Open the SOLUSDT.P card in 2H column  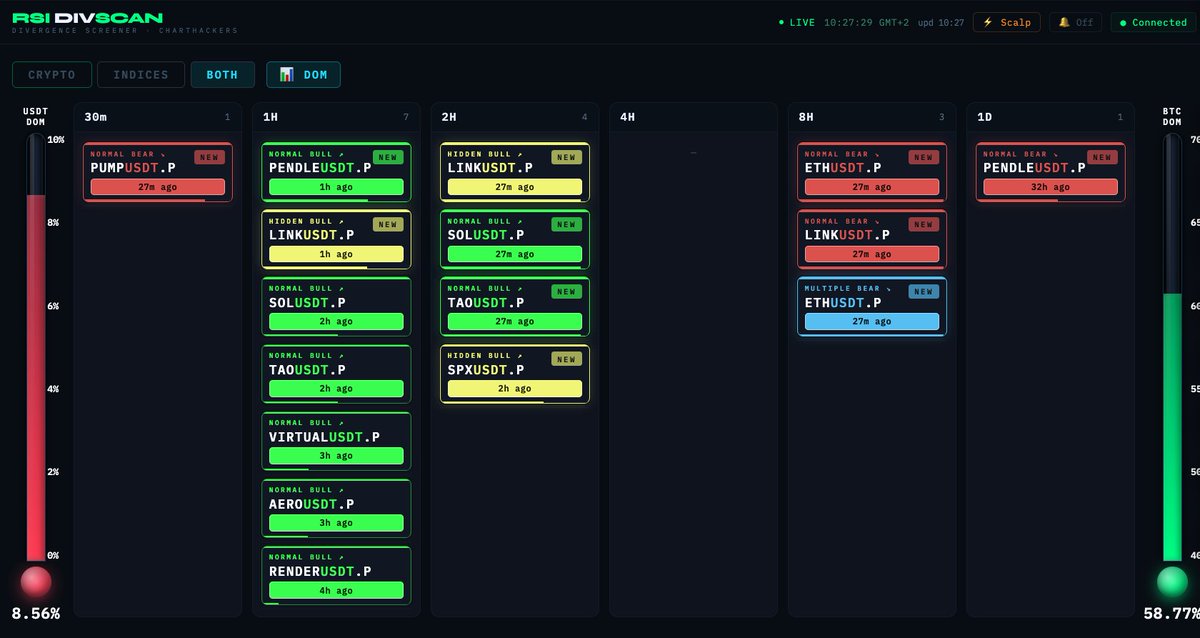515,239
